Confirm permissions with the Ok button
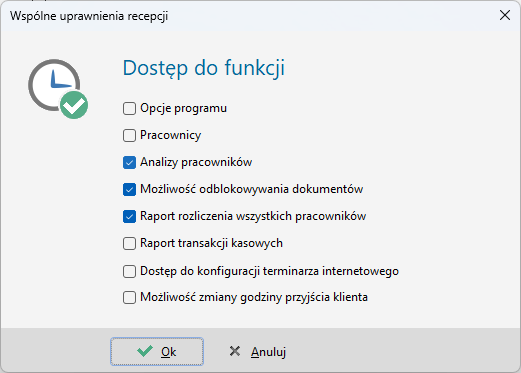Screen dimensions: 521x373 point(157,351)
